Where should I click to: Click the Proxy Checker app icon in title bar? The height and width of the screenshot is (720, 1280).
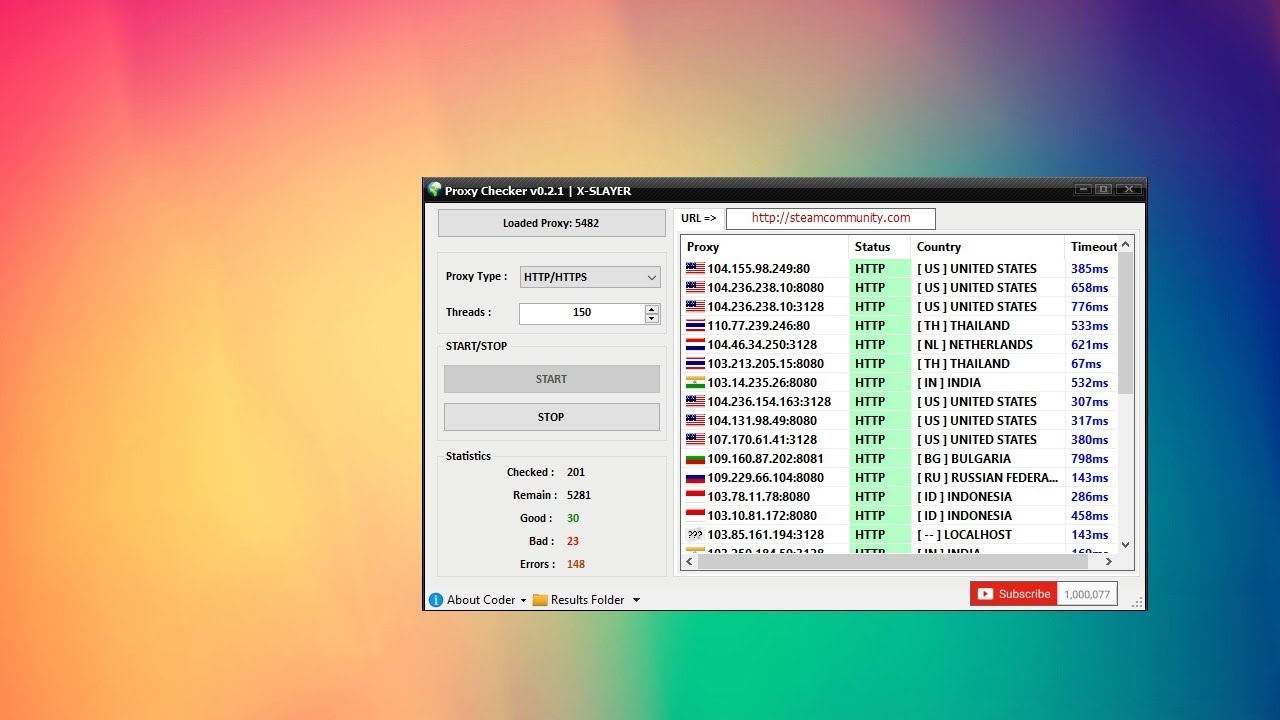pos(434,189)
